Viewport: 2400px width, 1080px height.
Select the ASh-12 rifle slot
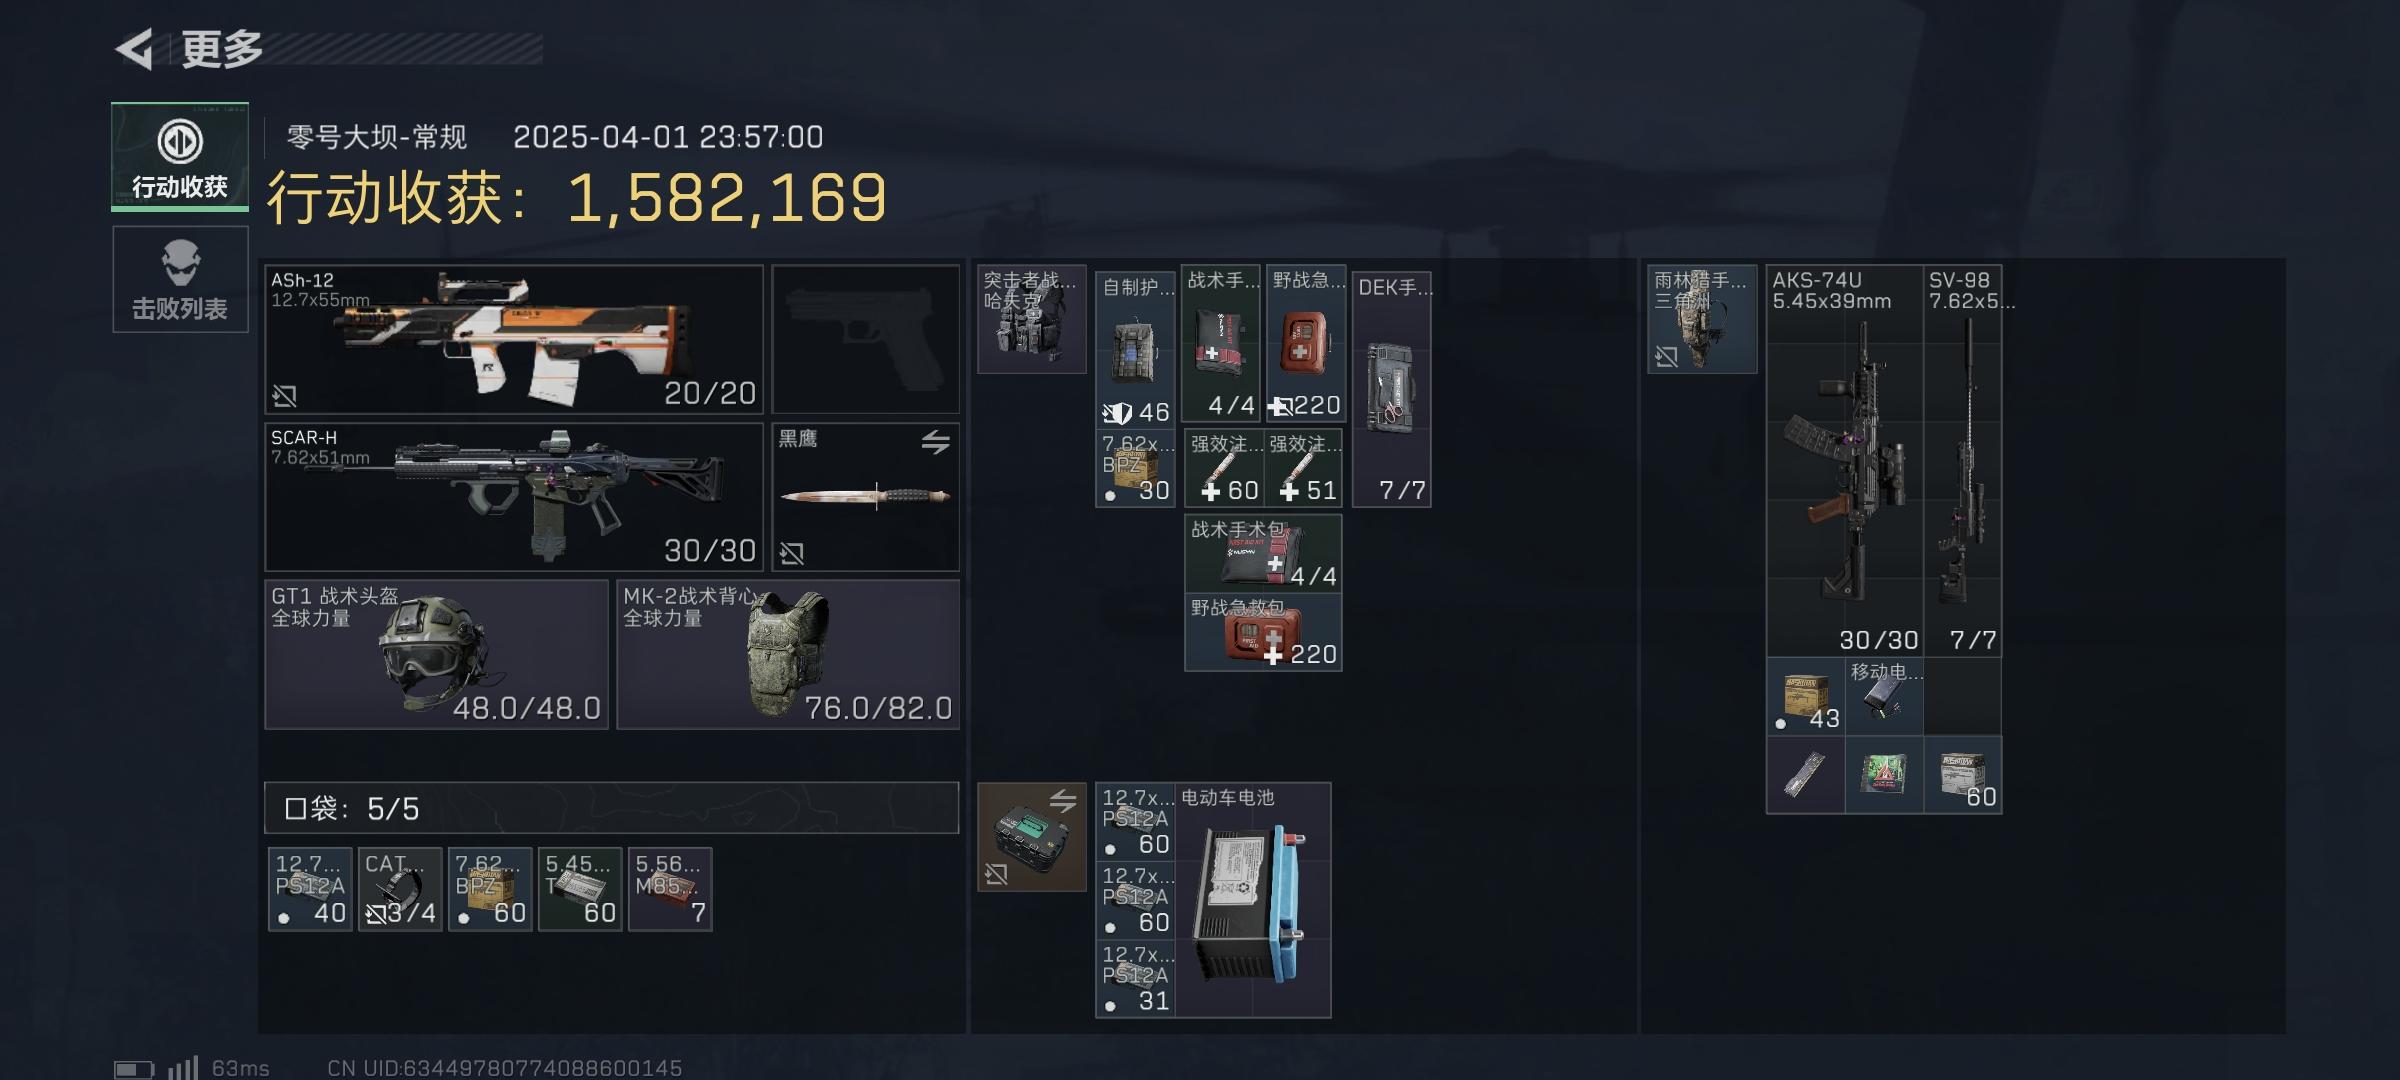[x=514, y=339]
